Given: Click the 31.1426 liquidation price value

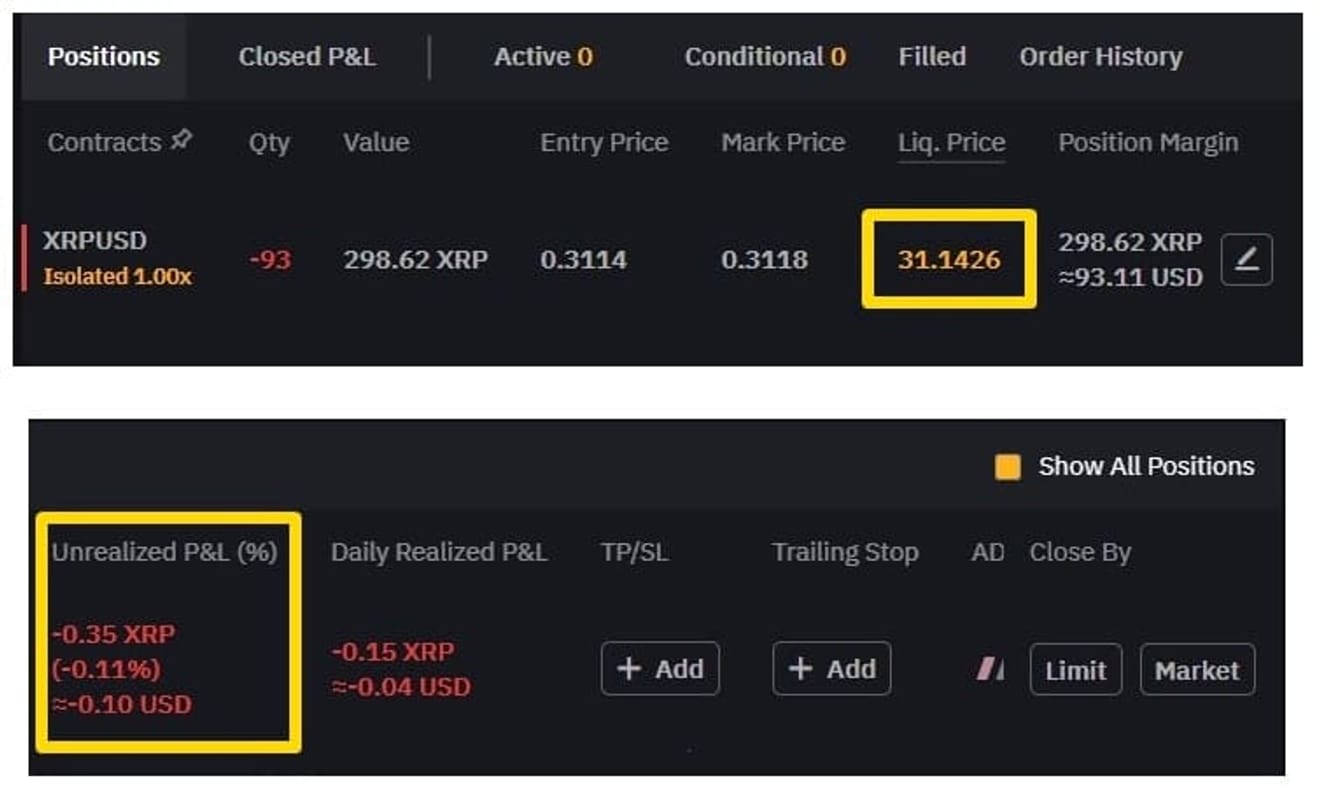Looking at the screenshot, I should [949, 260].
